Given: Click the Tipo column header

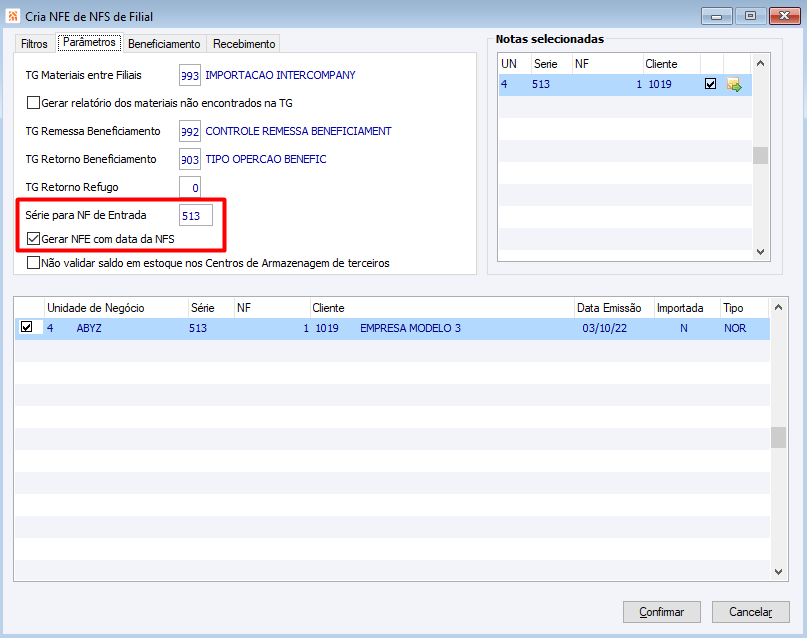Looking at the screenshot, I should tap(744, 308).
